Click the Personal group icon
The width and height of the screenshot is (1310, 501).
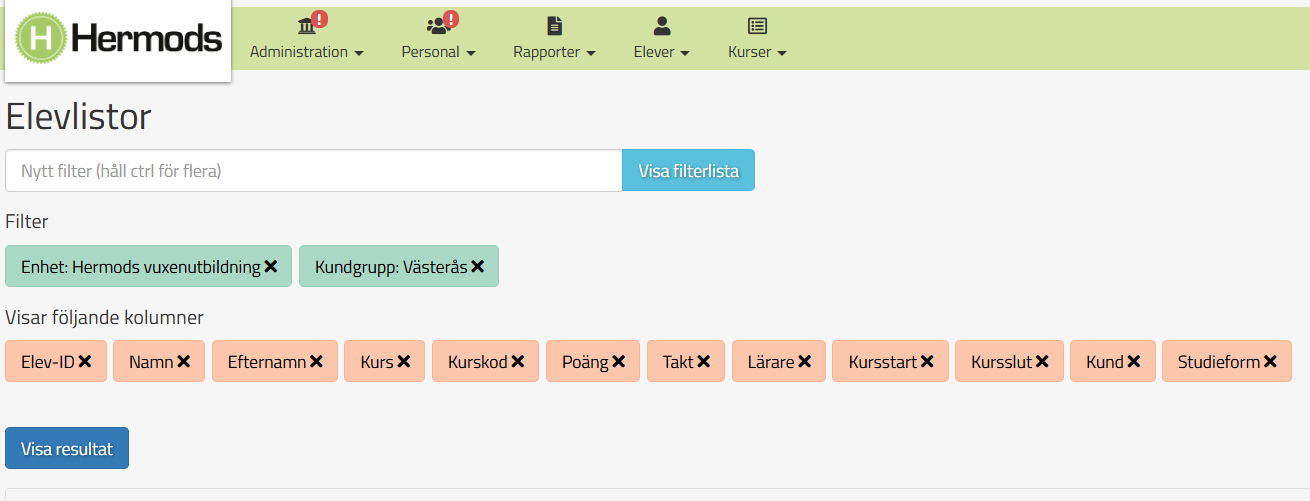[x=438, y=26]
